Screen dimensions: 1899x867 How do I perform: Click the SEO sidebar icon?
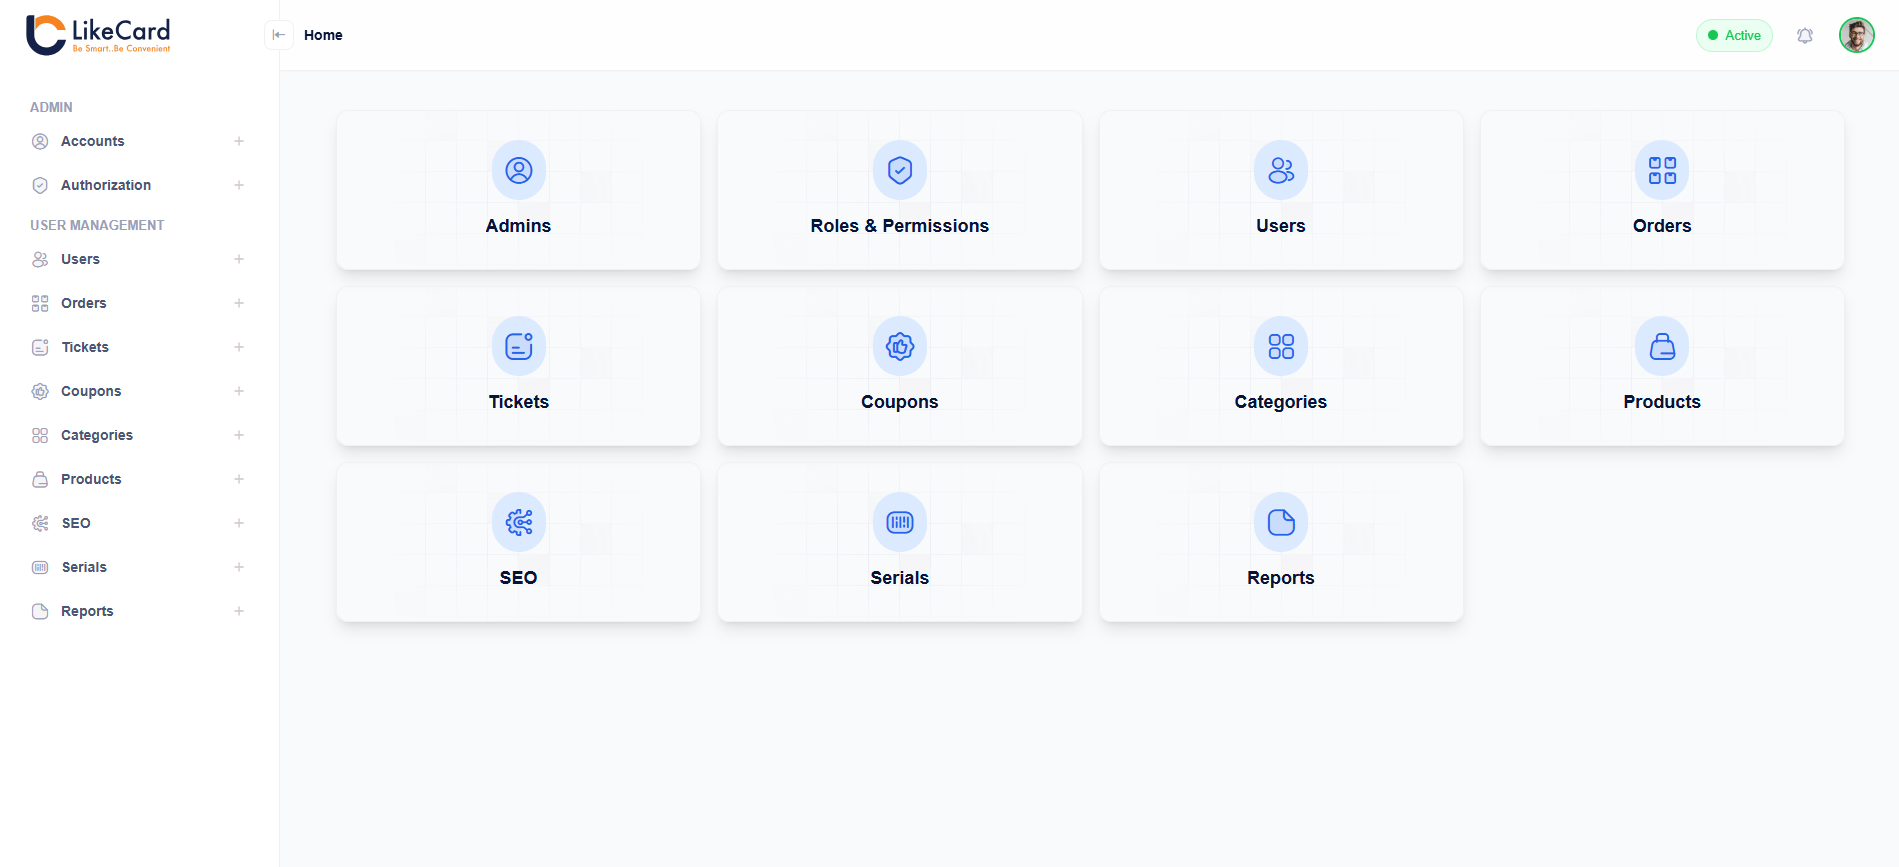point(40,523)
